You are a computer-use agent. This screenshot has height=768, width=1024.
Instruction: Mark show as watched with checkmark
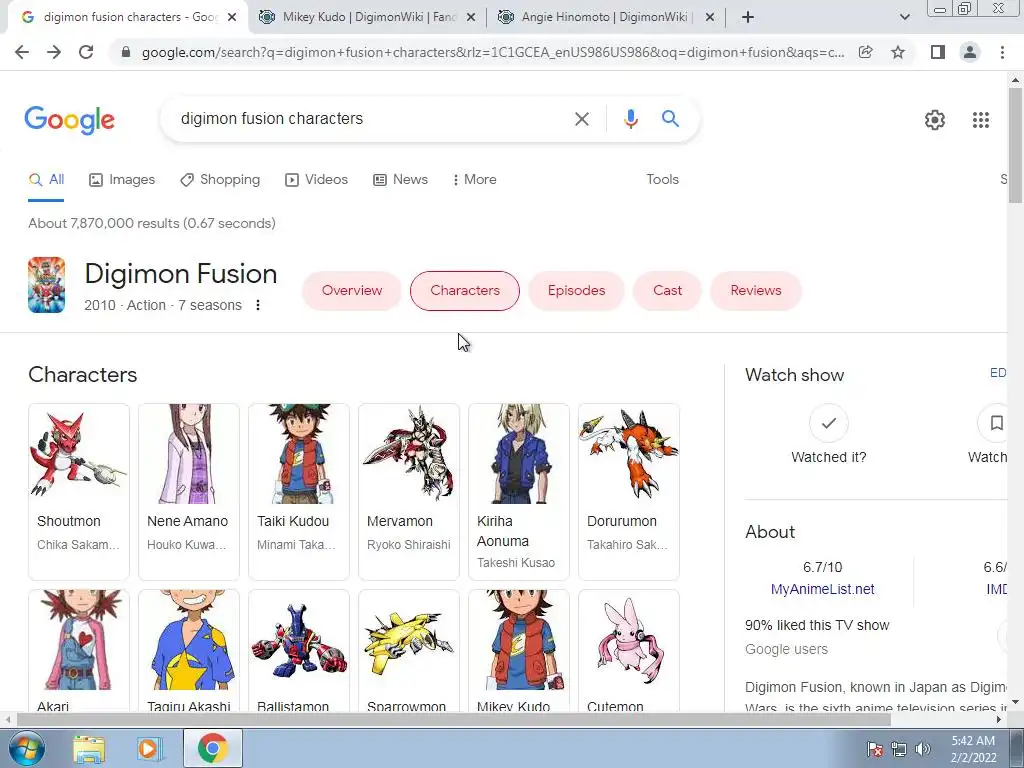829,423
